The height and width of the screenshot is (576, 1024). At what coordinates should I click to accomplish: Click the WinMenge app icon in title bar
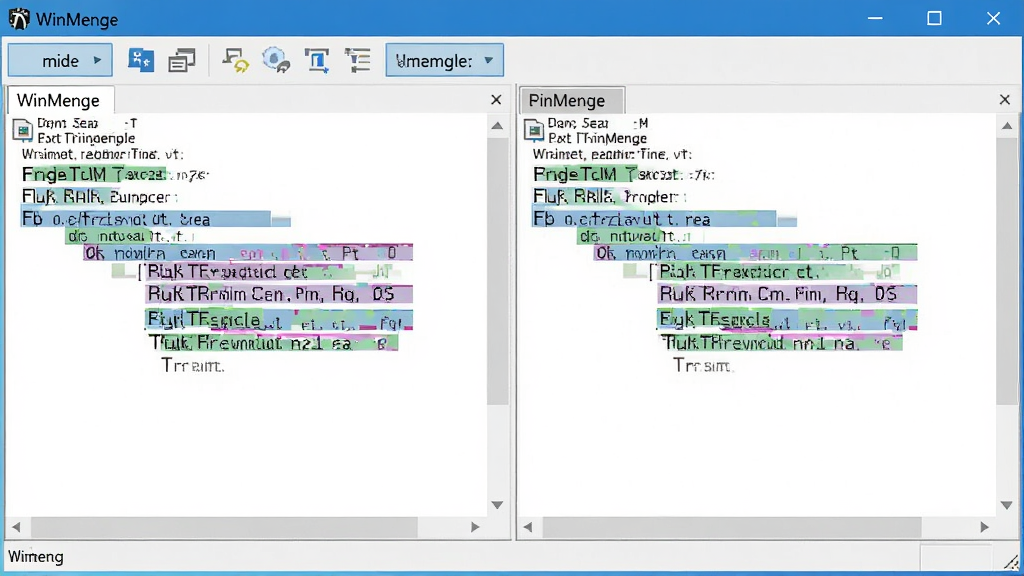pos(19,19)
